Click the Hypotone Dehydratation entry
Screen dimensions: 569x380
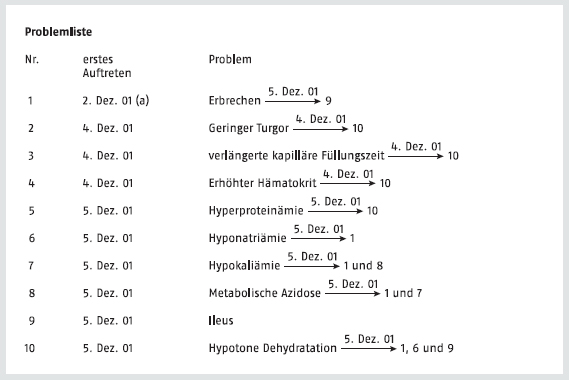273,348
